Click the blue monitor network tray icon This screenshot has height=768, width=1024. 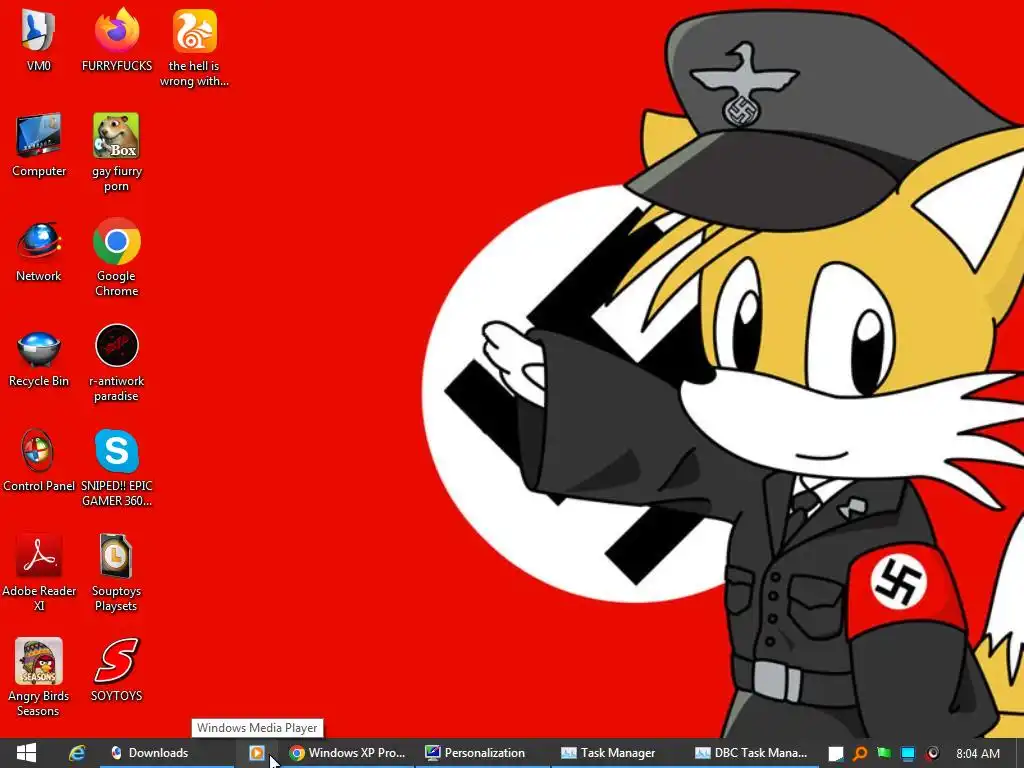coord(908,754)
